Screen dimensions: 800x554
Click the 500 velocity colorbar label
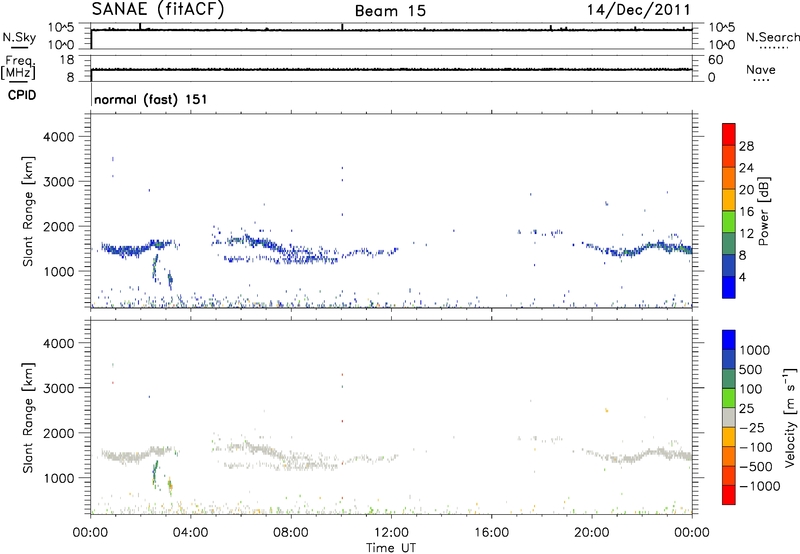[x=753, y=370]
